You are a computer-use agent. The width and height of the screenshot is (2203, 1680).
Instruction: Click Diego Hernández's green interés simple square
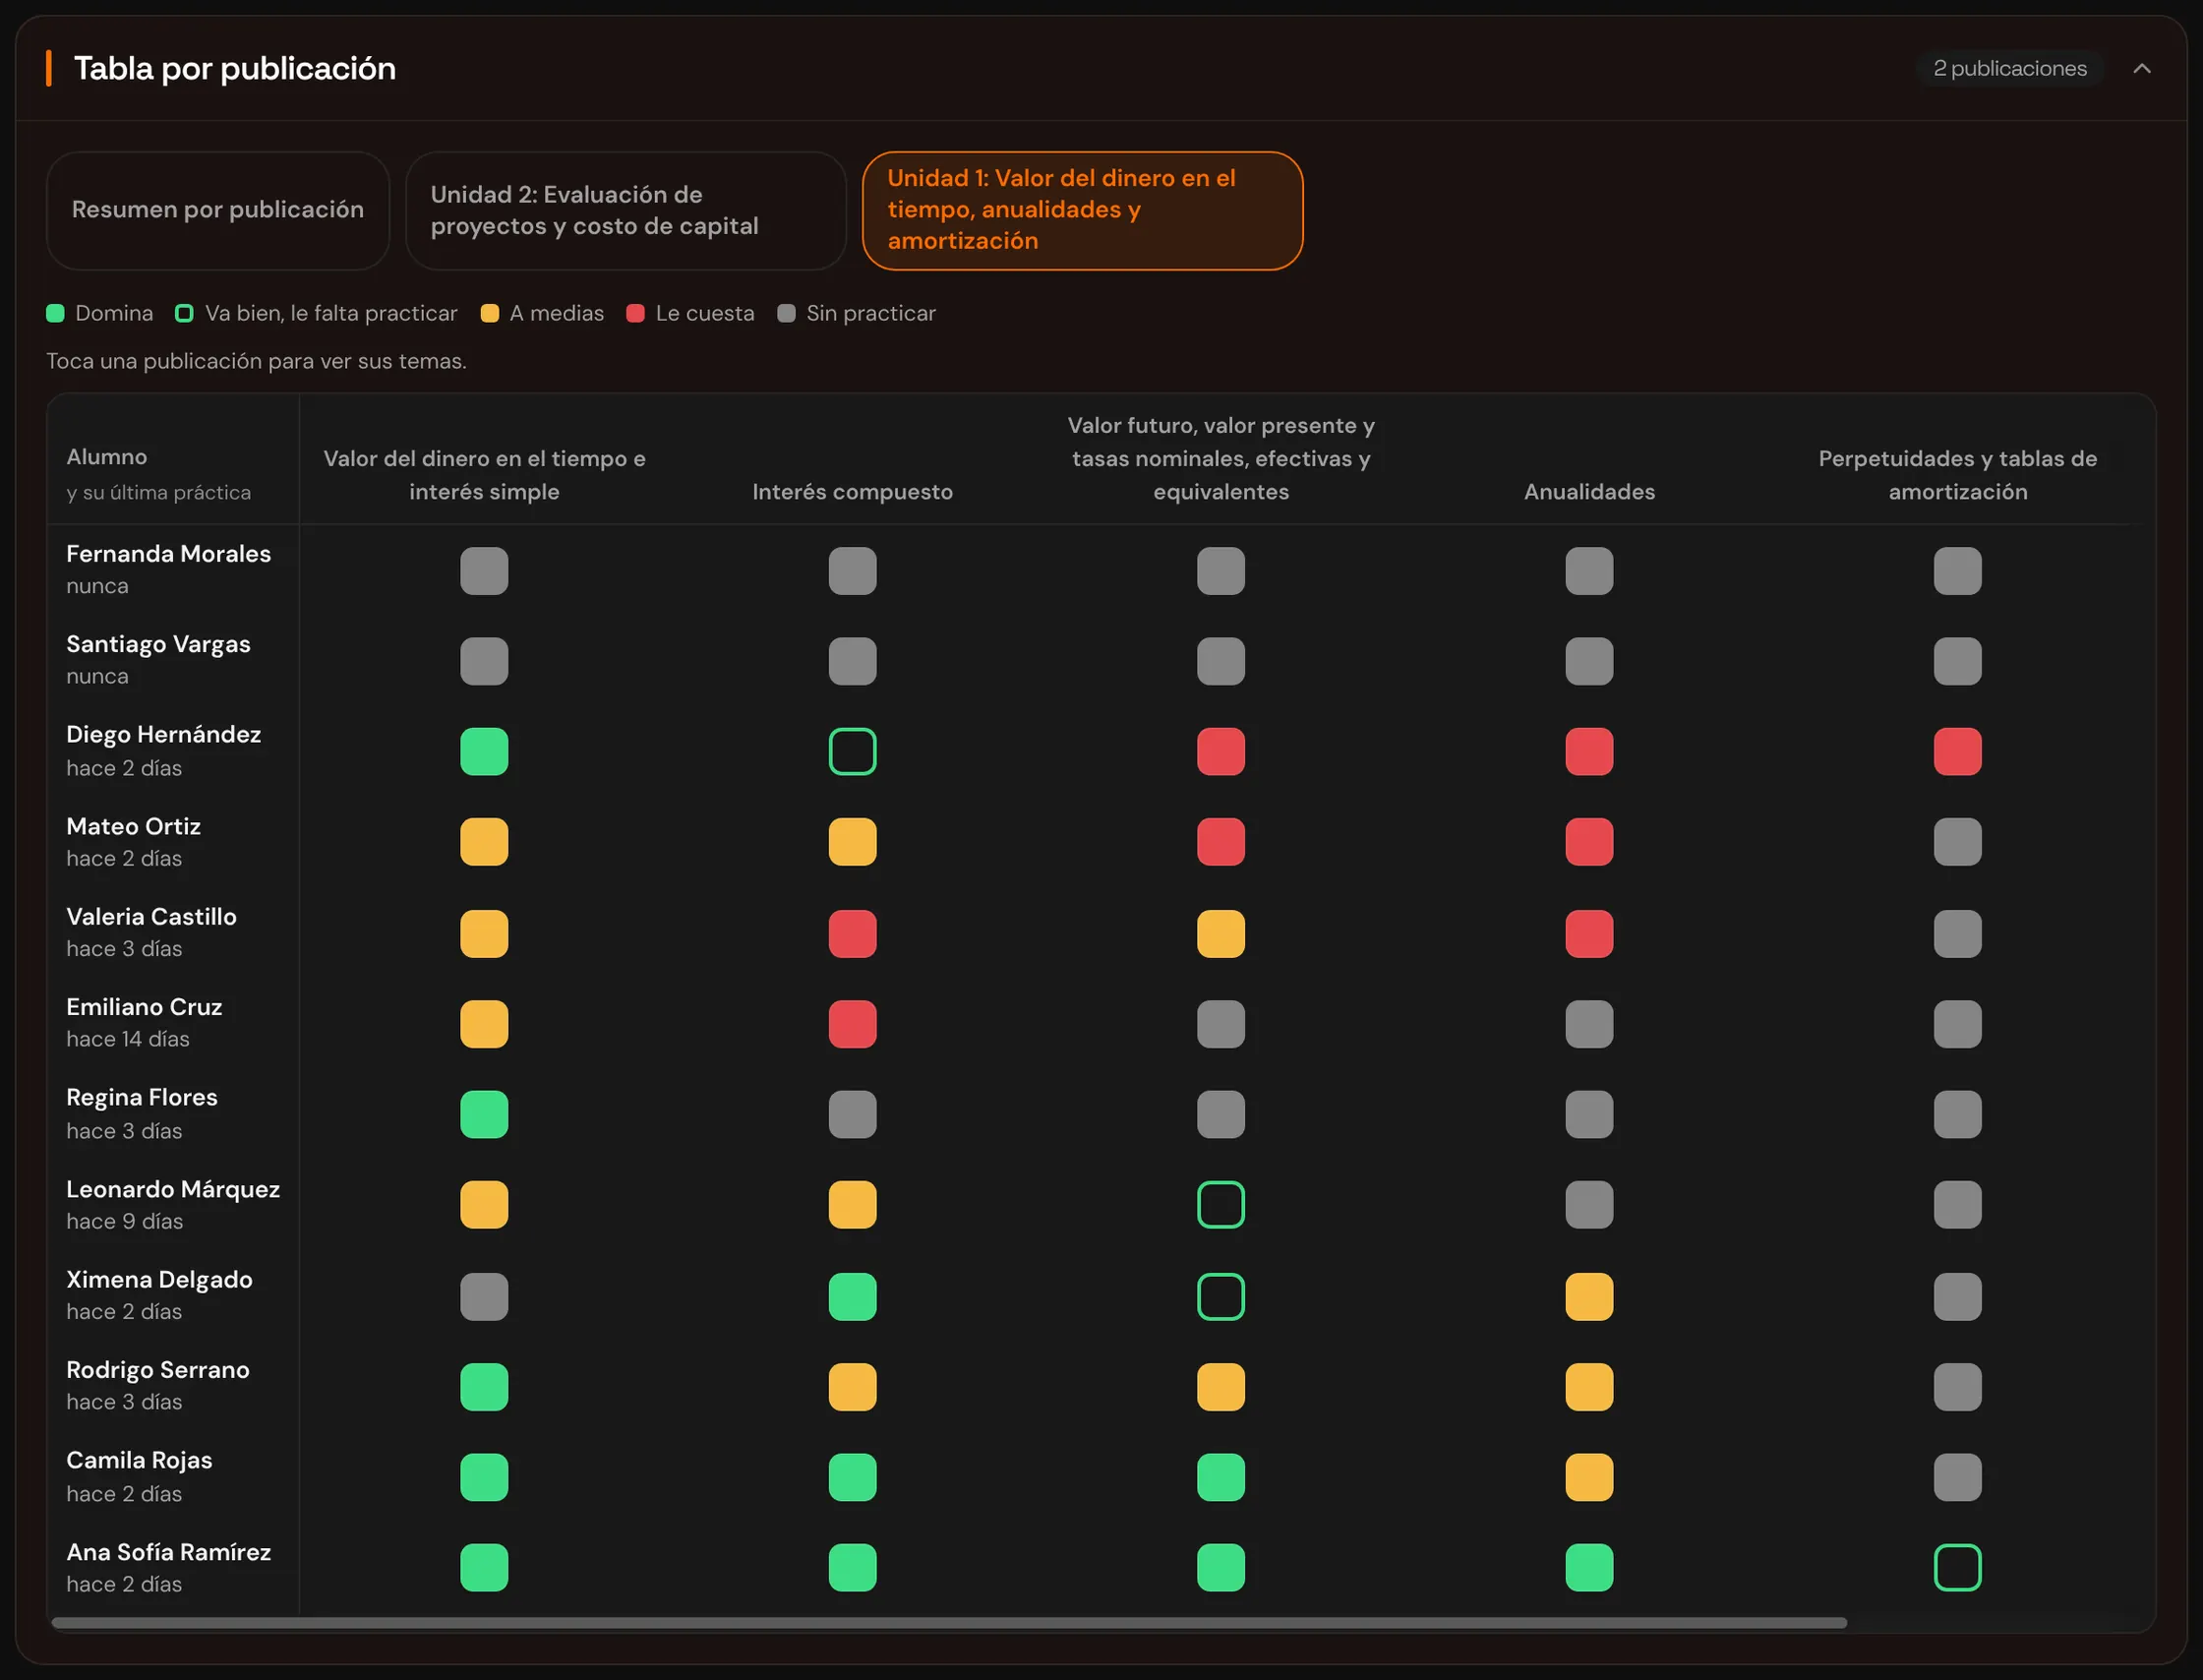click(484, 751)
